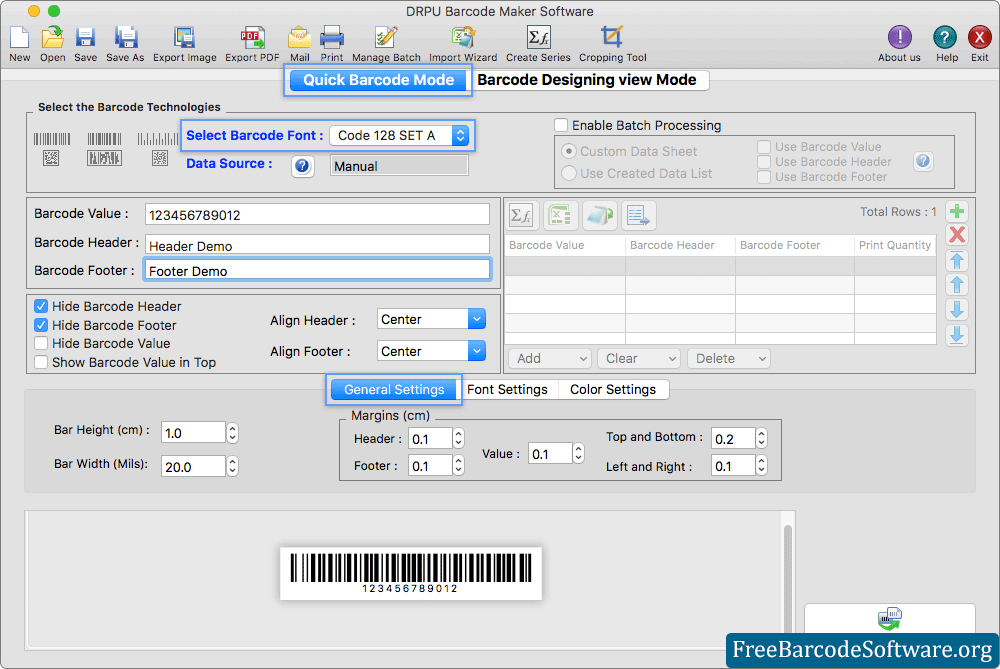Screen dimensions: 1000x669
Task: Send the barcode using the Mail icon
Action: pyautogui.click(x=300, y=38)
